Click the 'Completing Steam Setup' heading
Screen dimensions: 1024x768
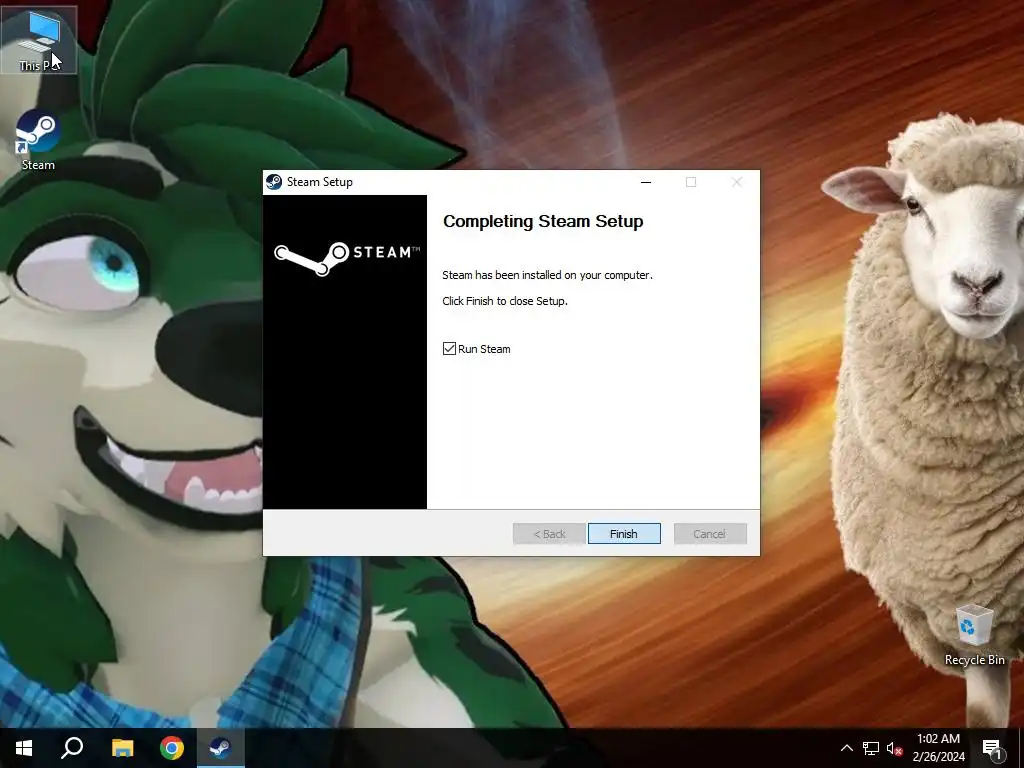(x=543, y=221)
